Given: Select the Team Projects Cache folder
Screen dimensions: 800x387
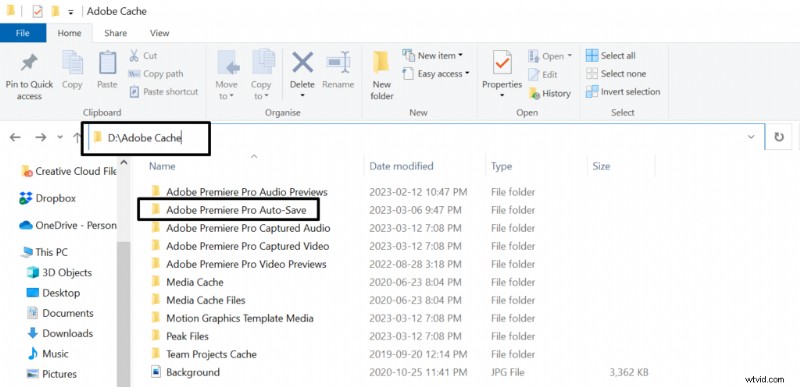Looking at the screenshot, I should pos(204,354).
